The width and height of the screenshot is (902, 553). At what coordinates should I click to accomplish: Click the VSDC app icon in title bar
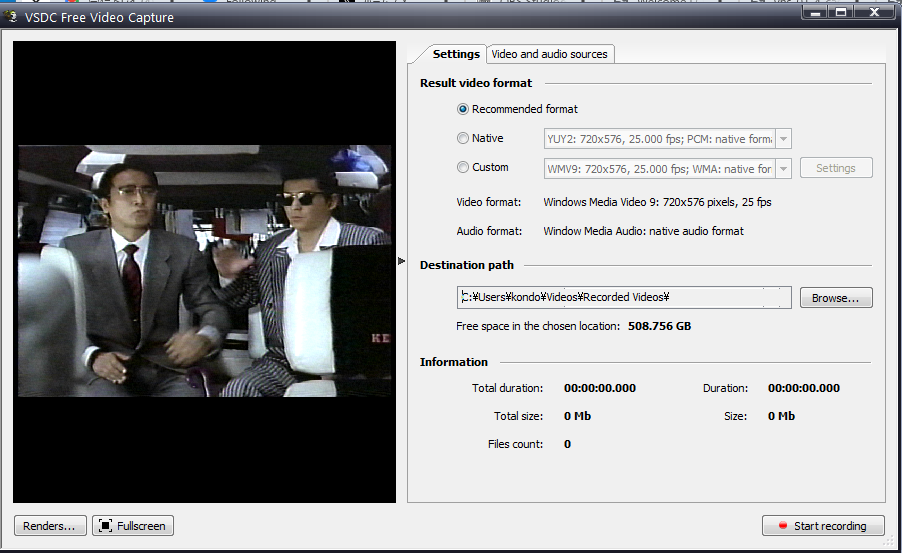click(12, 17)
